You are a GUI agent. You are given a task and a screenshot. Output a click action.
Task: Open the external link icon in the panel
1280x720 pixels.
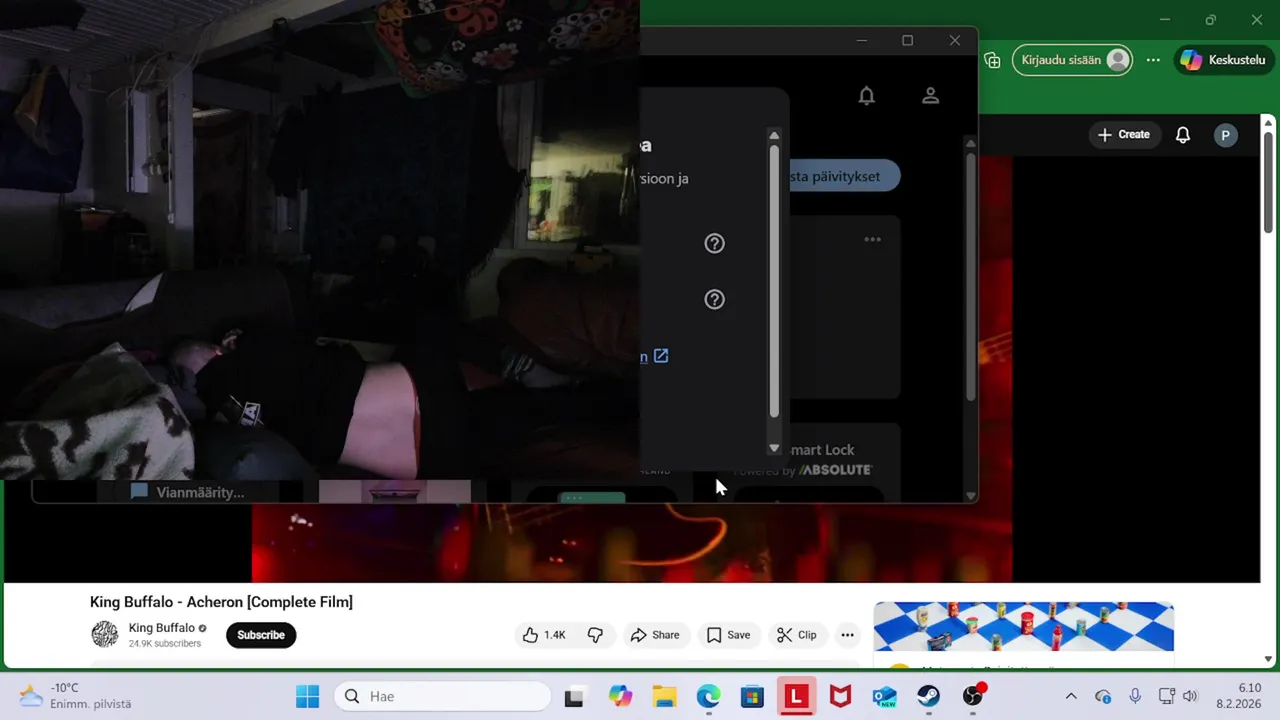point(661,356)
